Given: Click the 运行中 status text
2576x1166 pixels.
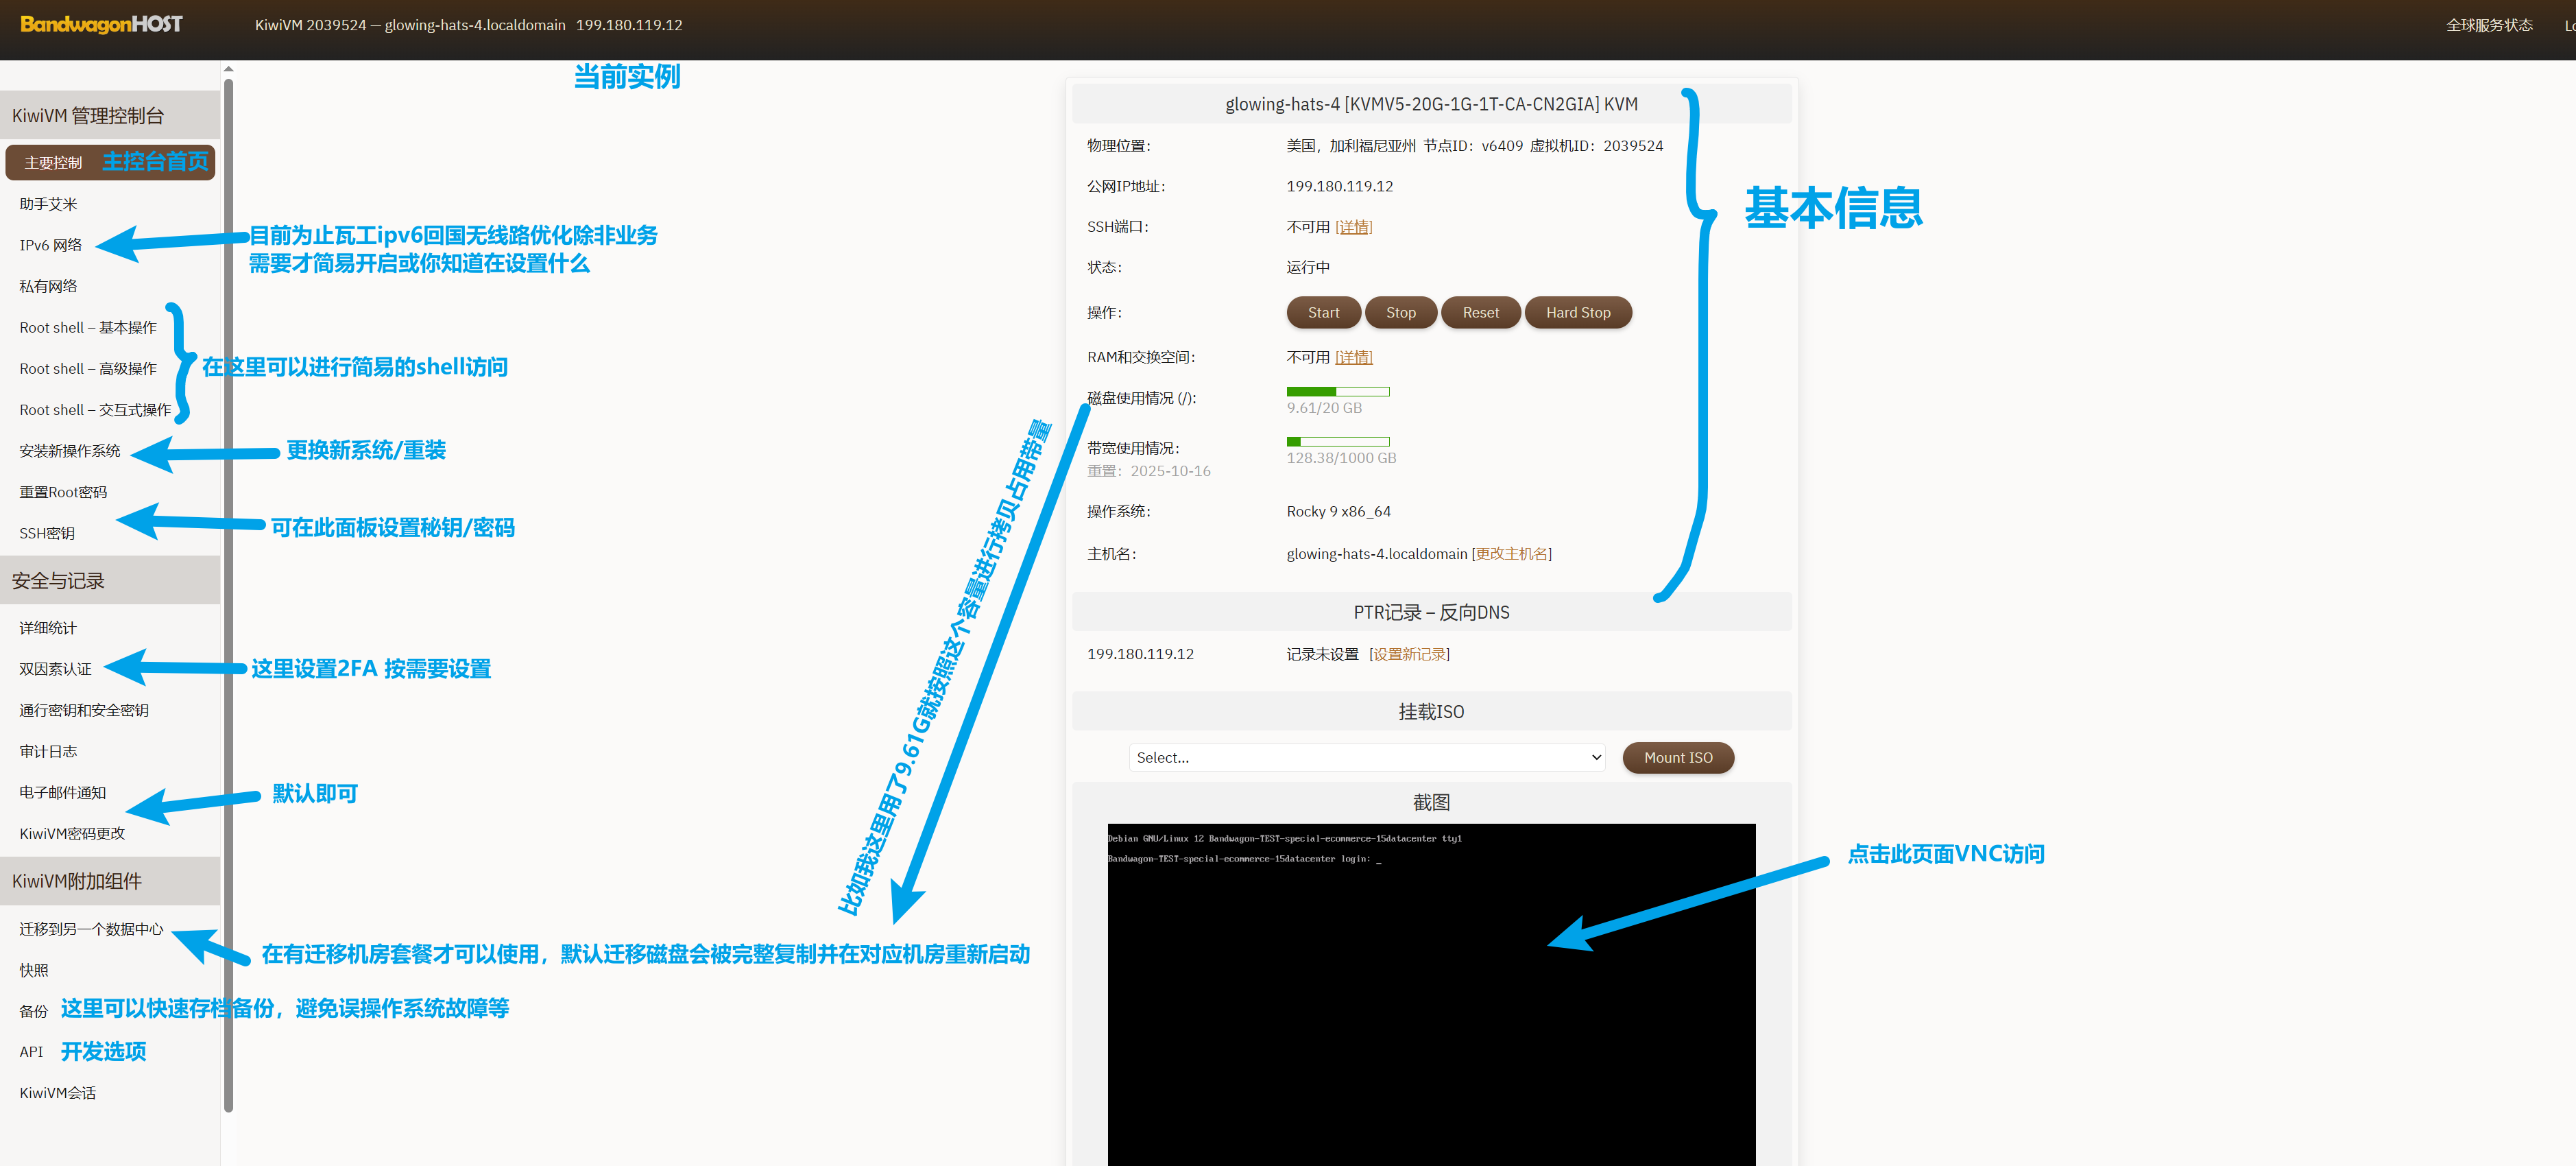Looking at the screenshot, I should [1308, 267].
